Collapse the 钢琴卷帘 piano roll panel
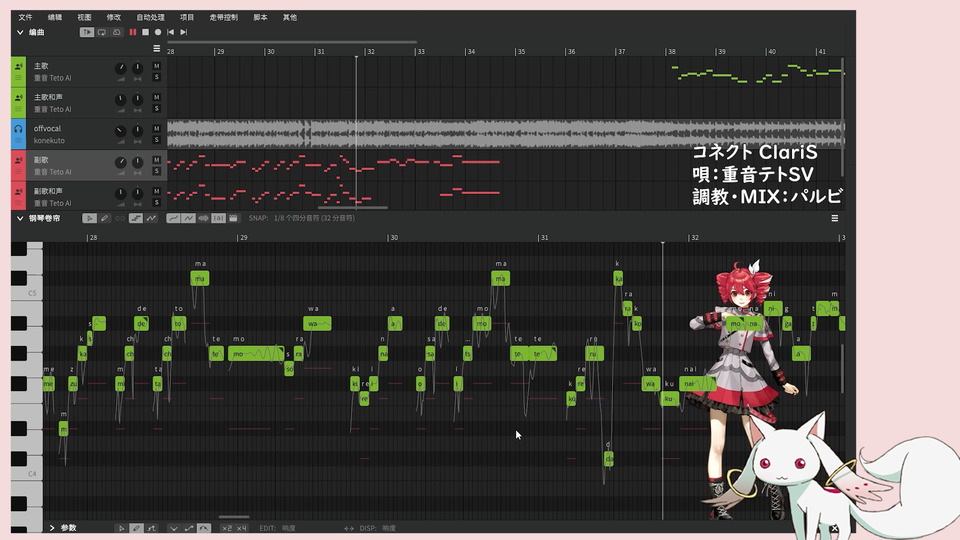 click(20, 218)
